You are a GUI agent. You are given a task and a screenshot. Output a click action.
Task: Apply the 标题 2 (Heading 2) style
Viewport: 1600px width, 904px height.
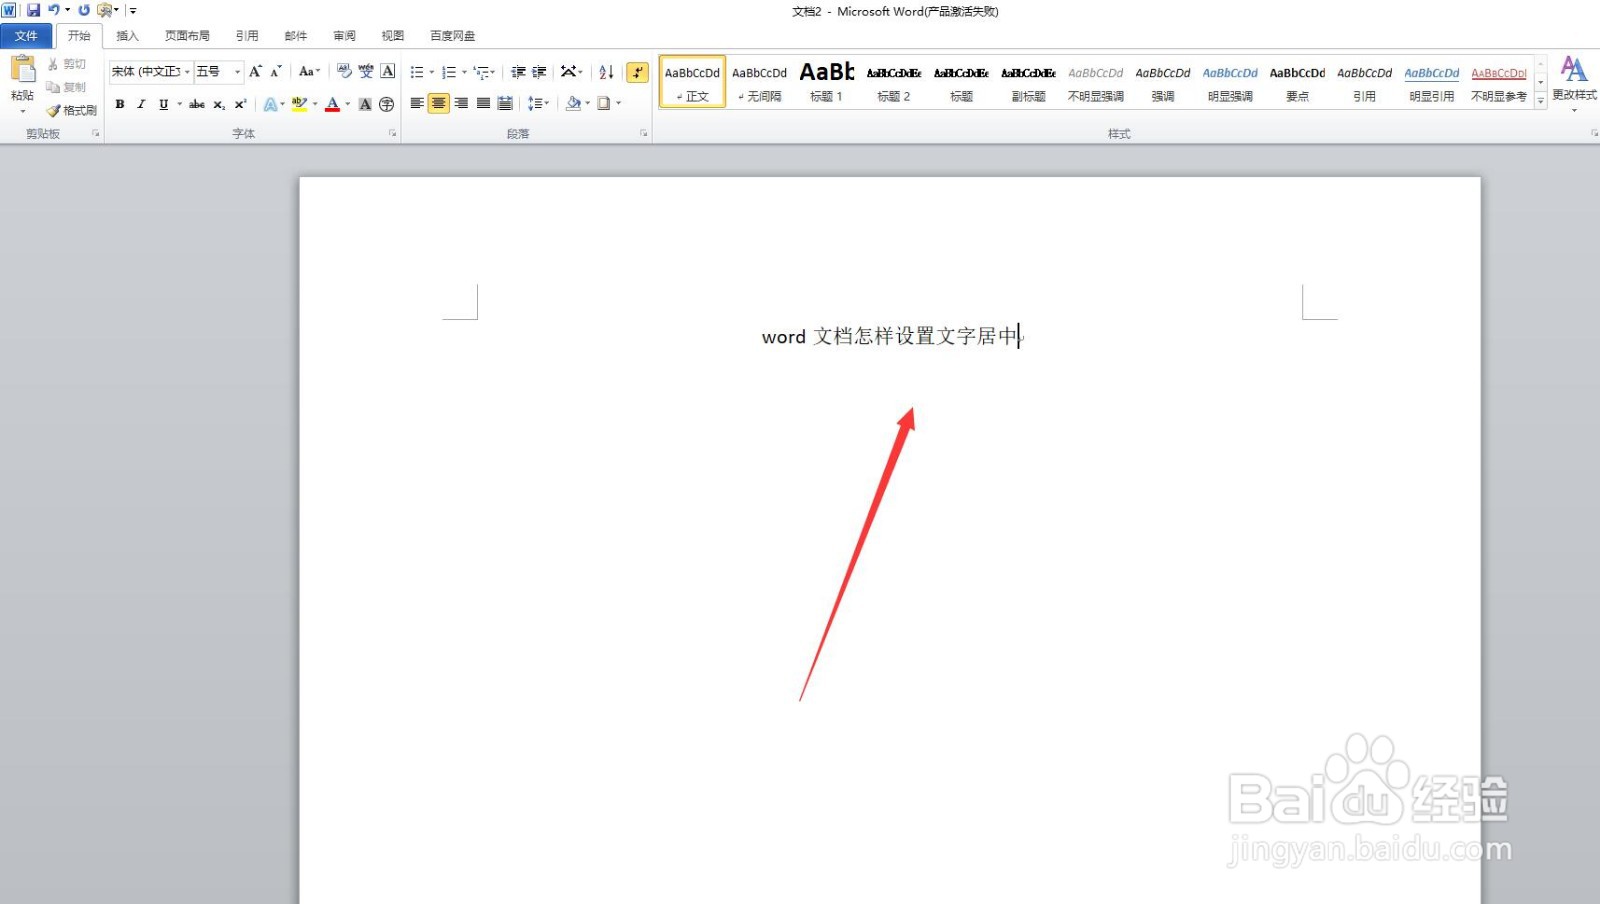(x=894, y=82)
